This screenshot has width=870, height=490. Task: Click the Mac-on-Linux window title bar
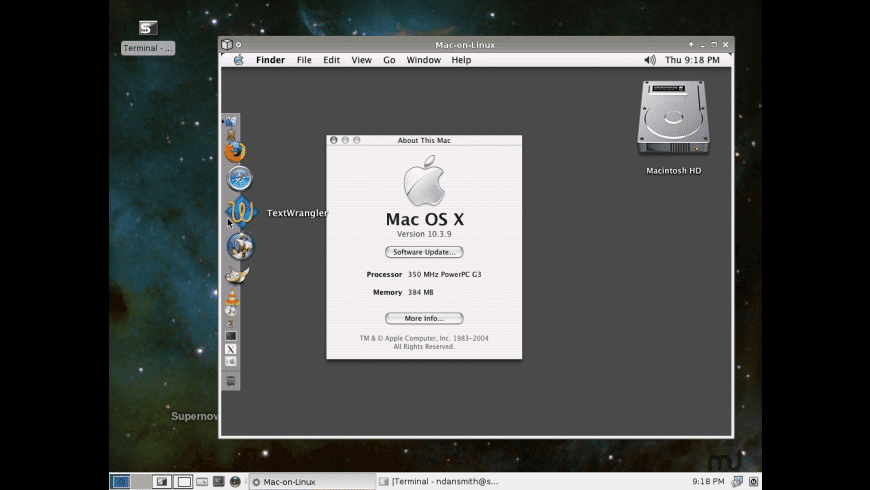pos(465,45)
